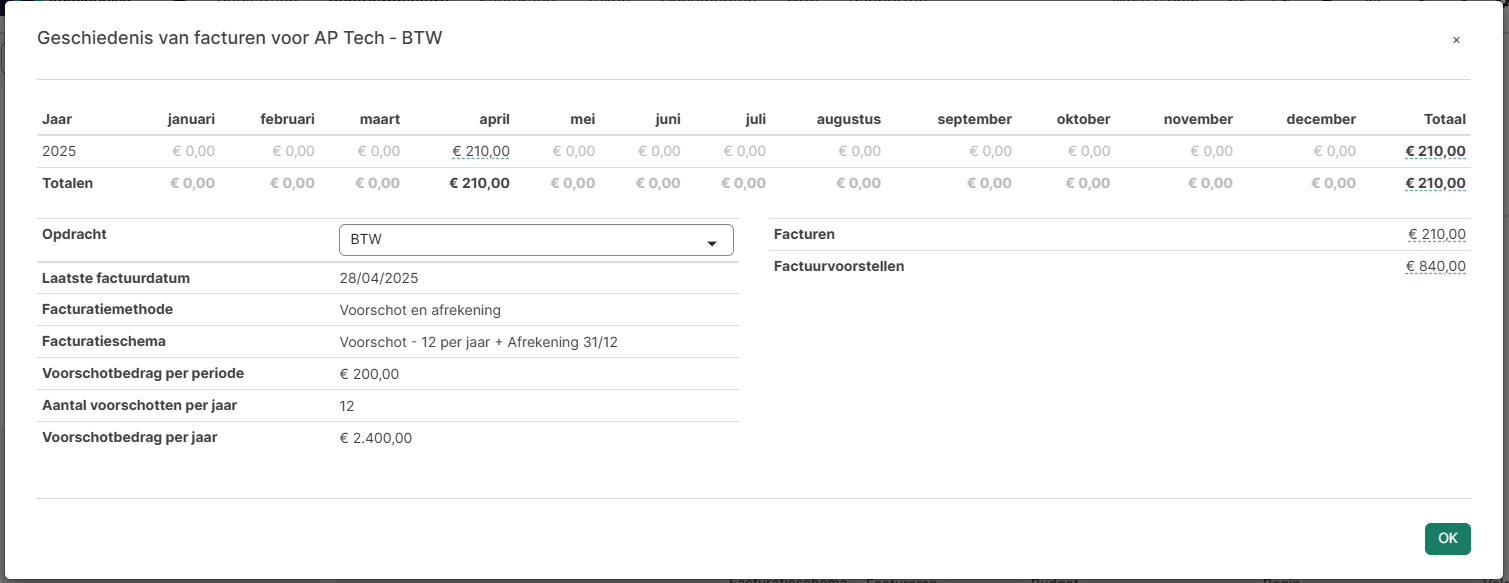Screen dimensions: 1509x583
Task: Click the december column header
Action: pyautogui.click(x=1321, y=119)
